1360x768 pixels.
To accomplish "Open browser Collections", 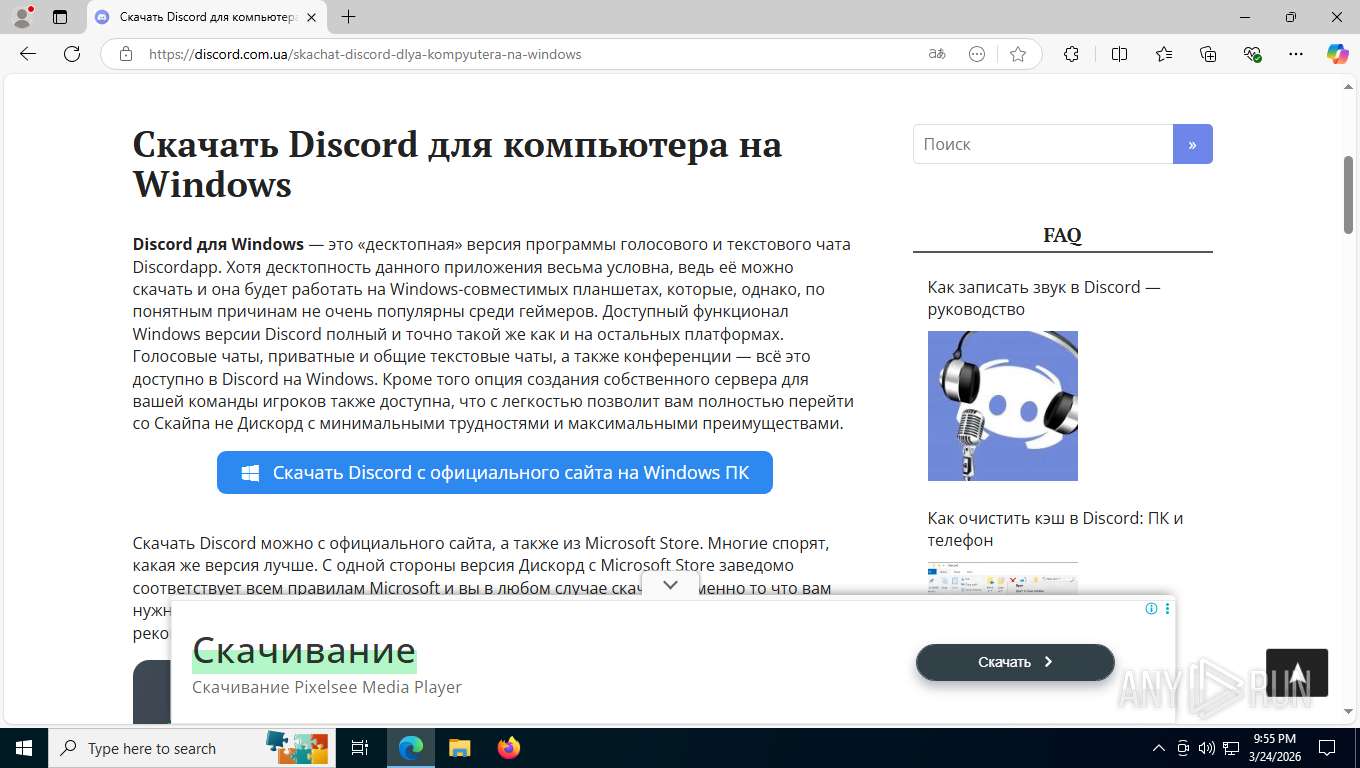I will point(1208,54).
